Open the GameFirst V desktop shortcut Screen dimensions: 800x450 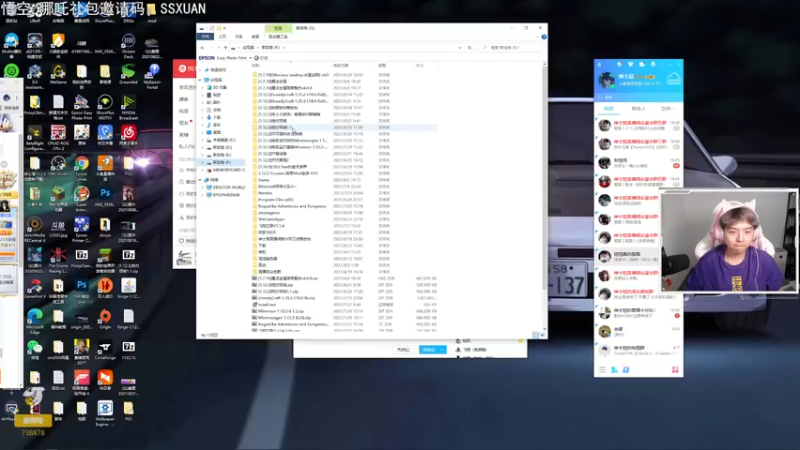click(34, 289)
